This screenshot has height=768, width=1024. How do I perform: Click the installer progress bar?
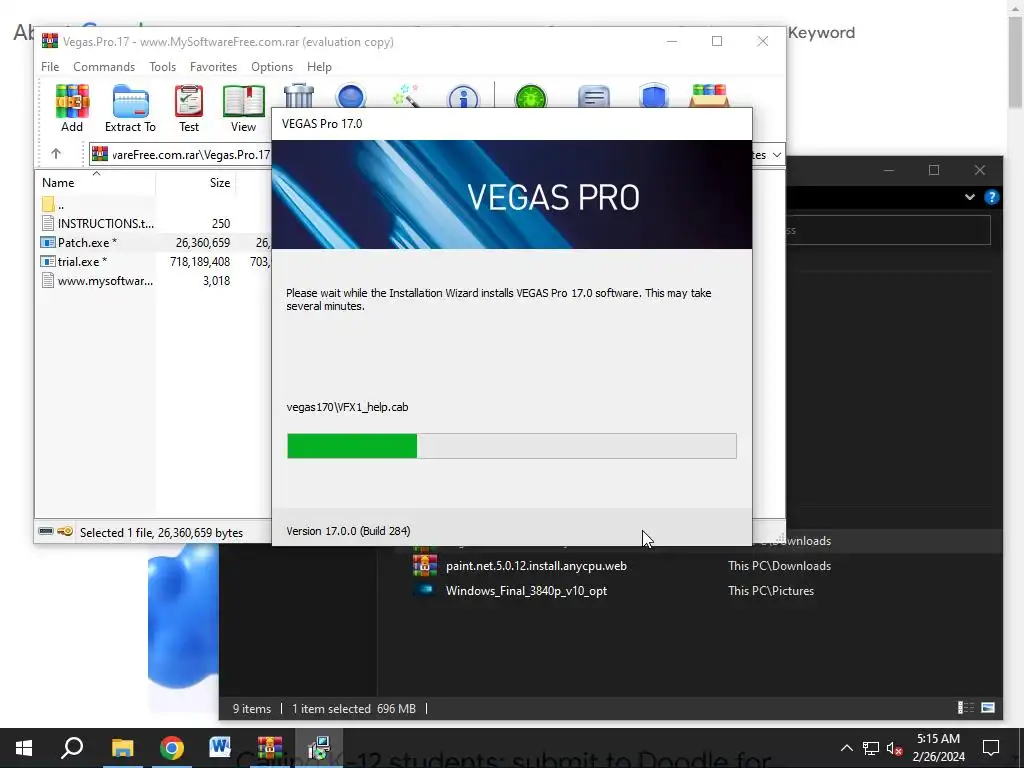pos(511,446)
